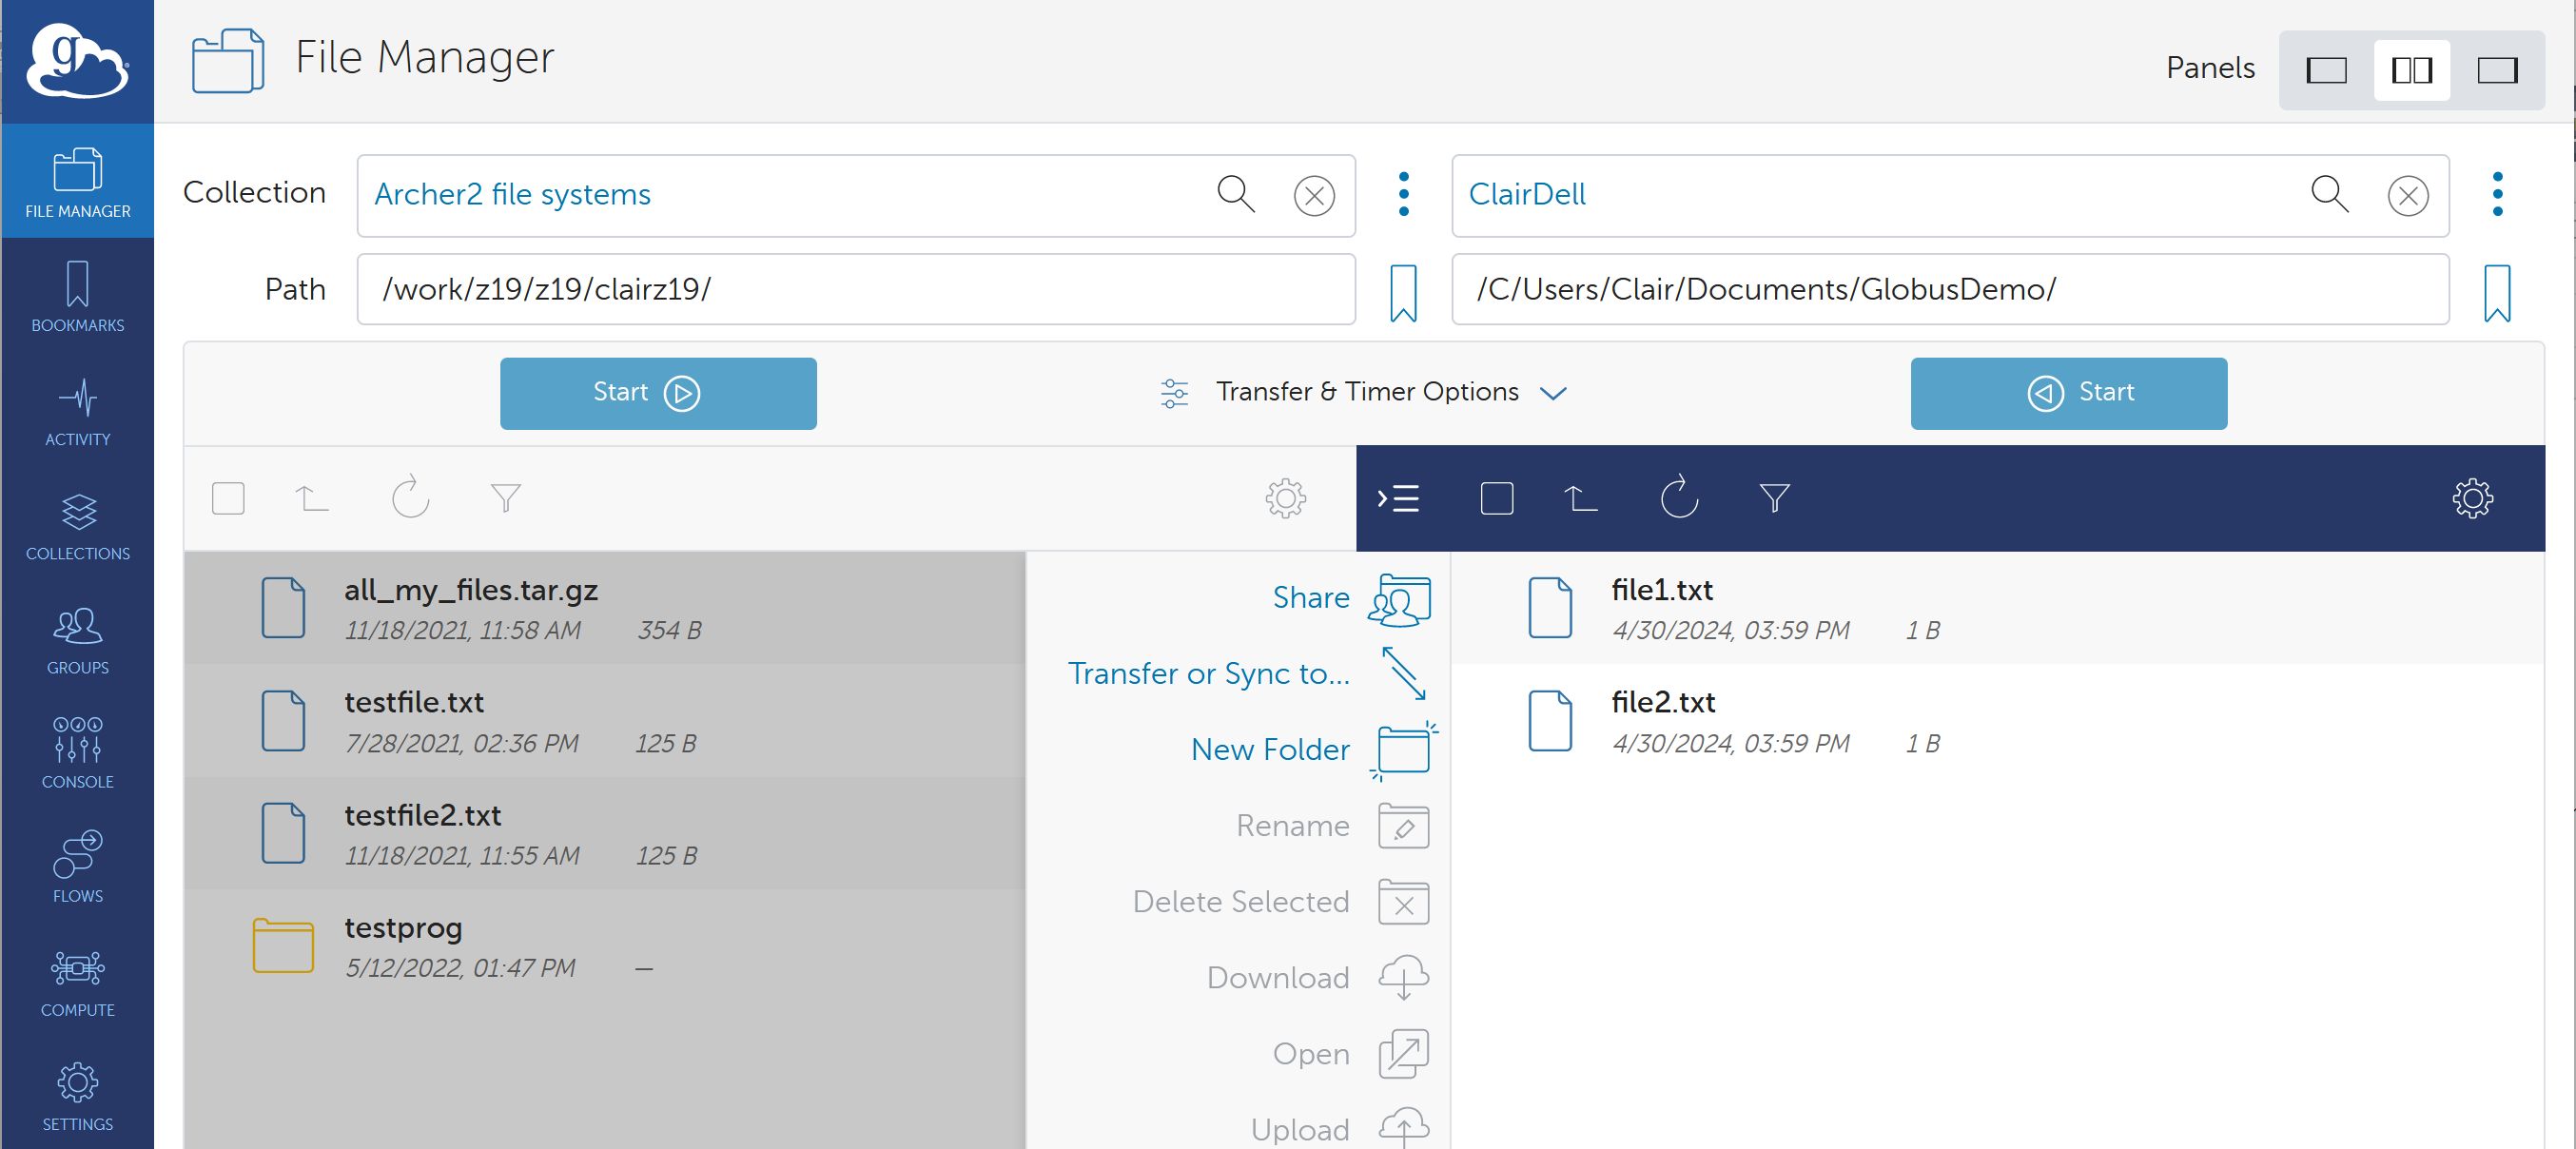
Task: Click the transfer options sliders icon
Action: 1174,393
